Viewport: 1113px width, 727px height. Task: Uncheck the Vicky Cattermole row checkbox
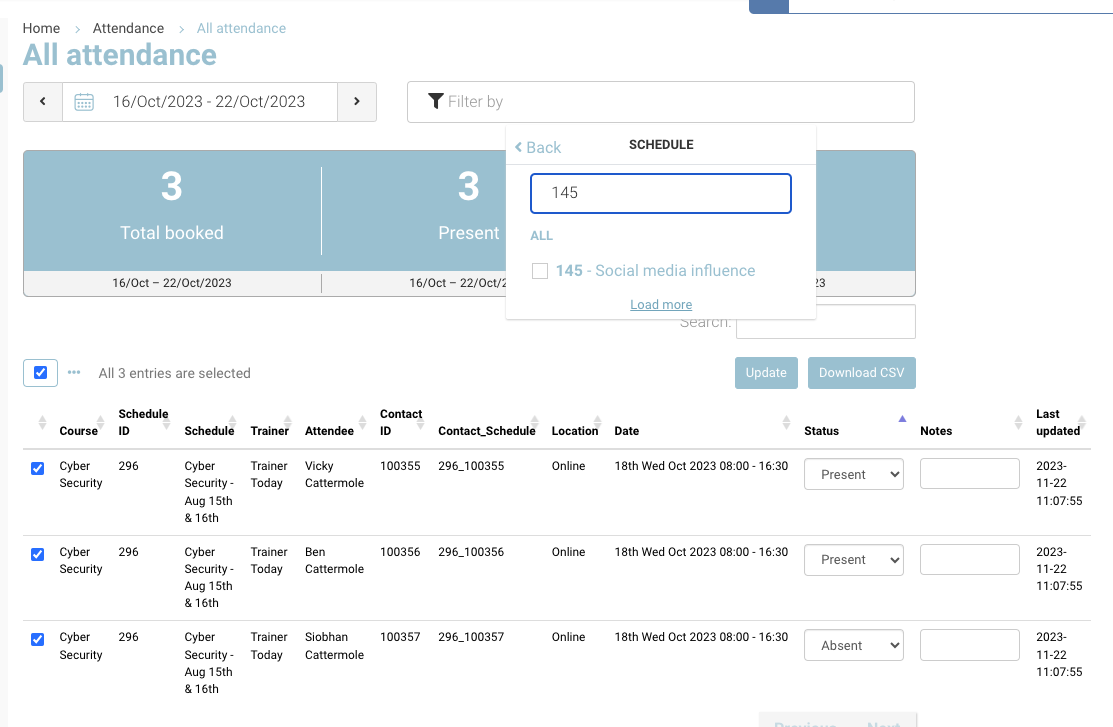coord(38,468)
